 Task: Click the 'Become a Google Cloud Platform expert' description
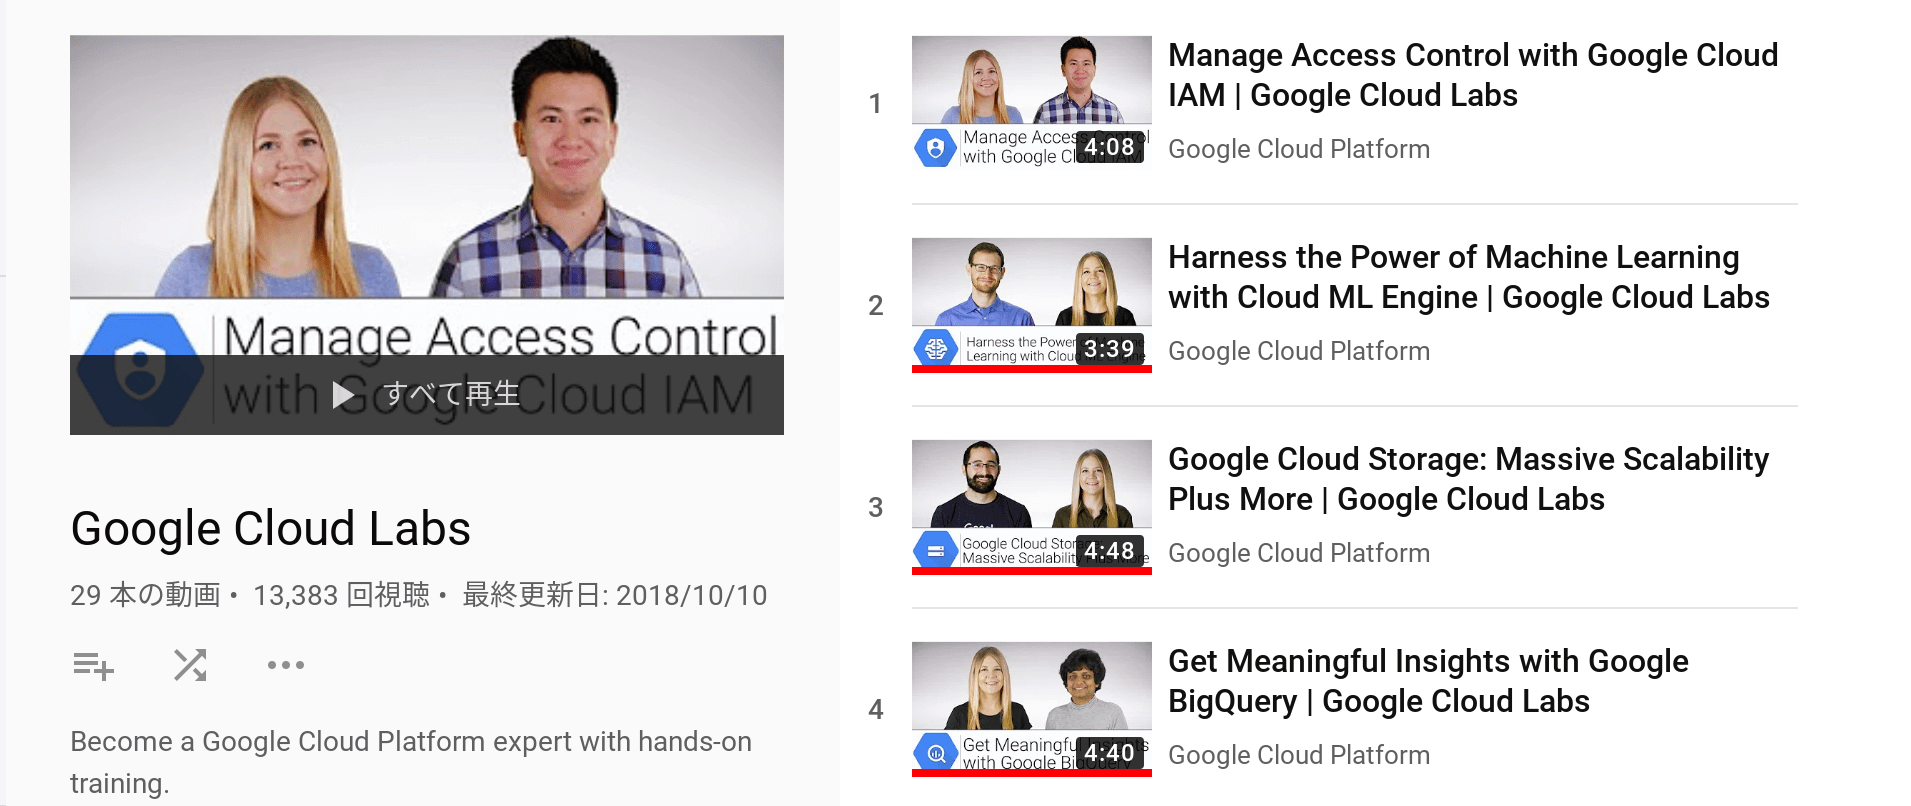pyautogui.click(x=411, y=762)
